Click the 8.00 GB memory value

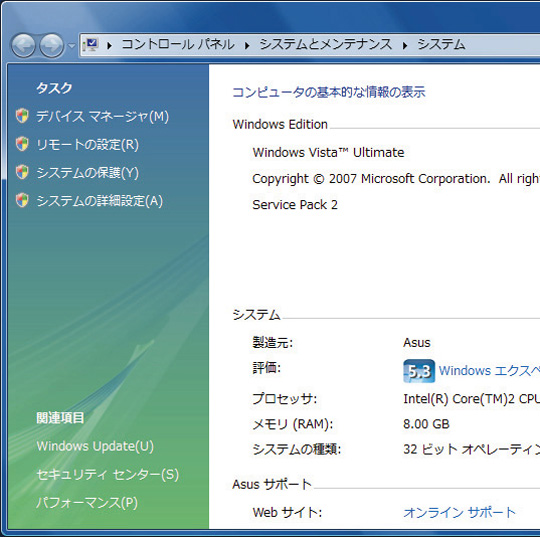[x=426, y=424]
